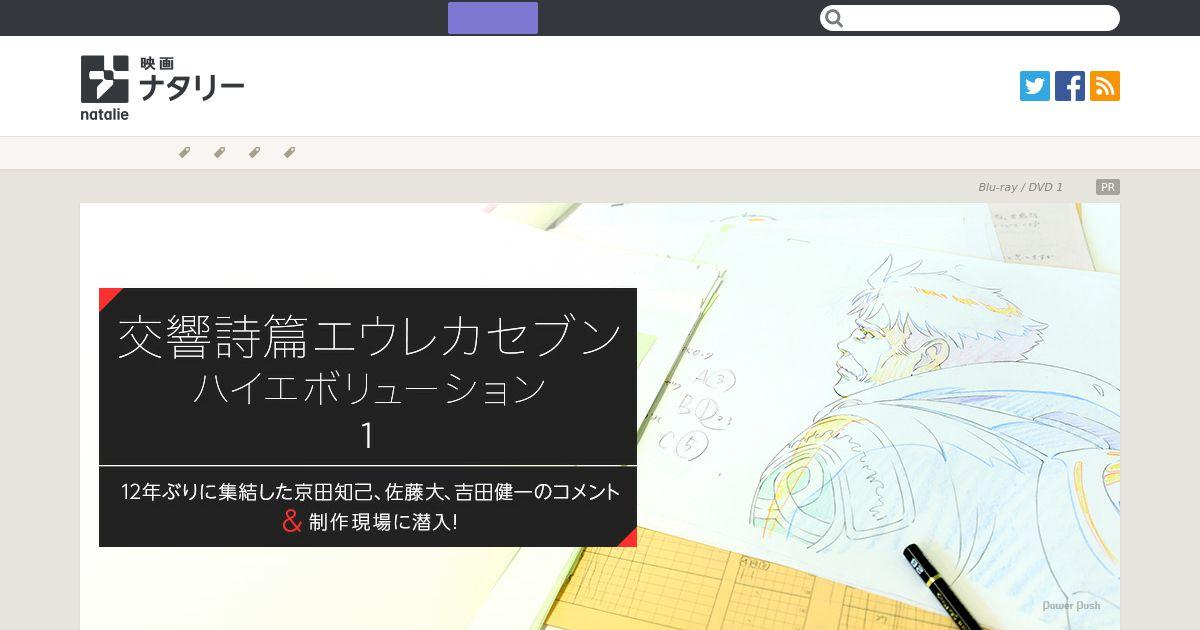Focus the search text field in top bar
This screenshot has width=1200, height=630.
click(x=970, y=18)
